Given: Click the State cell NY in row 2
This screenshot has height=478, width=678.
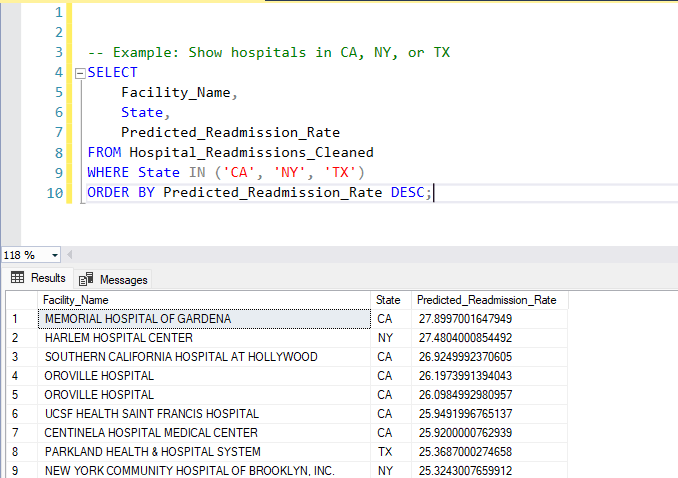Looking at the screenshot, I should (390, 338).
